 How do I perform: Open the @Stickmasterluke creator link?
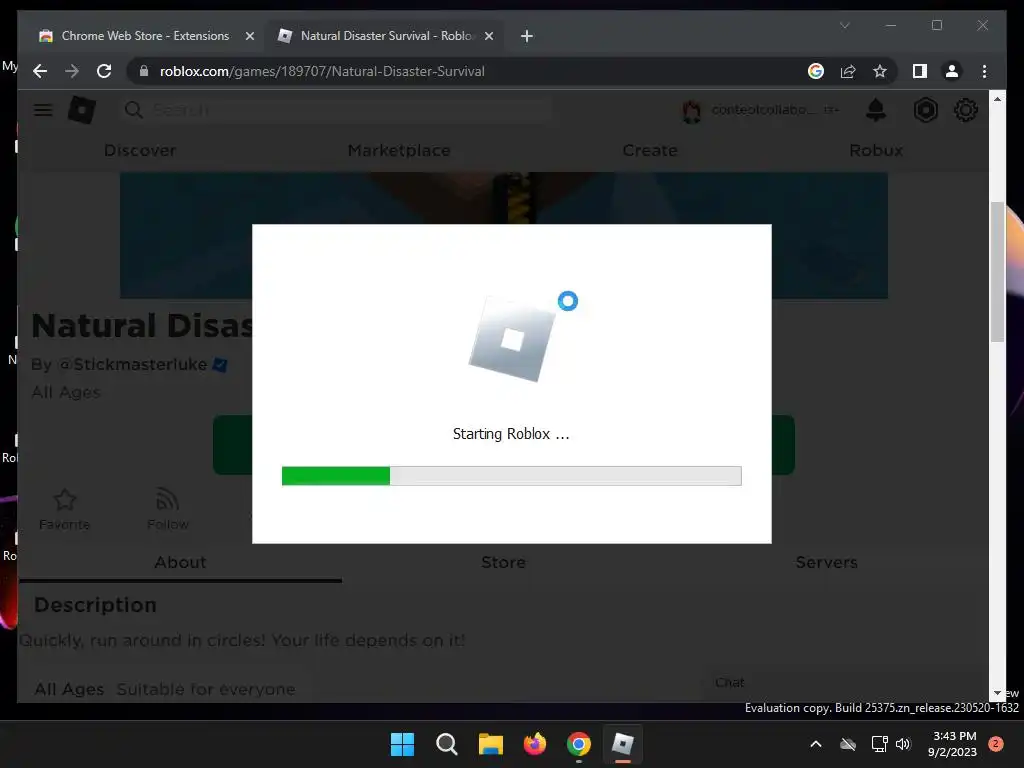point(132,364)
